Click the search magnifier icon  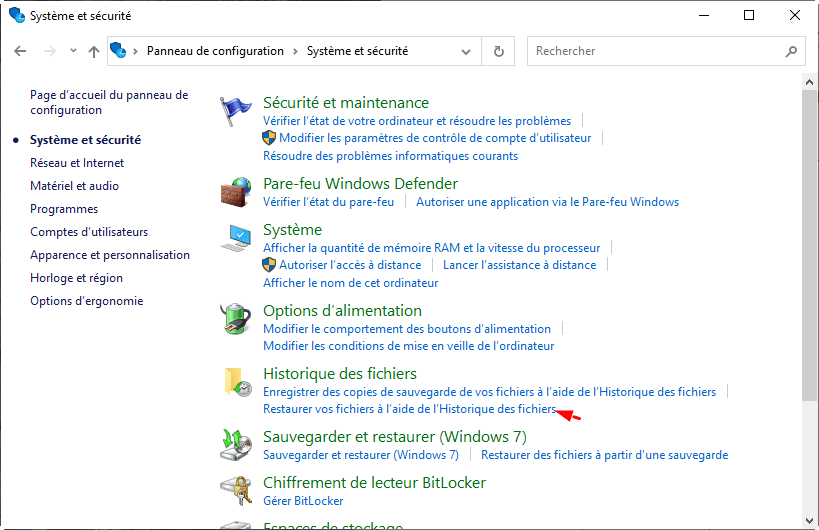point(791,51)
